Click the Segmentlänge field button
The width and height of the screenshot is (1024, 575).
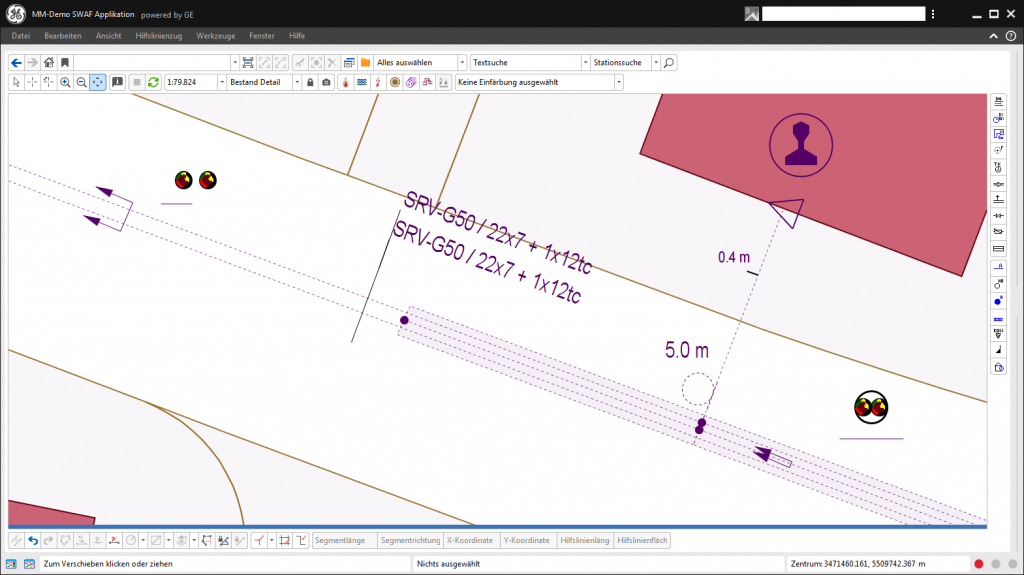point(343,540)
